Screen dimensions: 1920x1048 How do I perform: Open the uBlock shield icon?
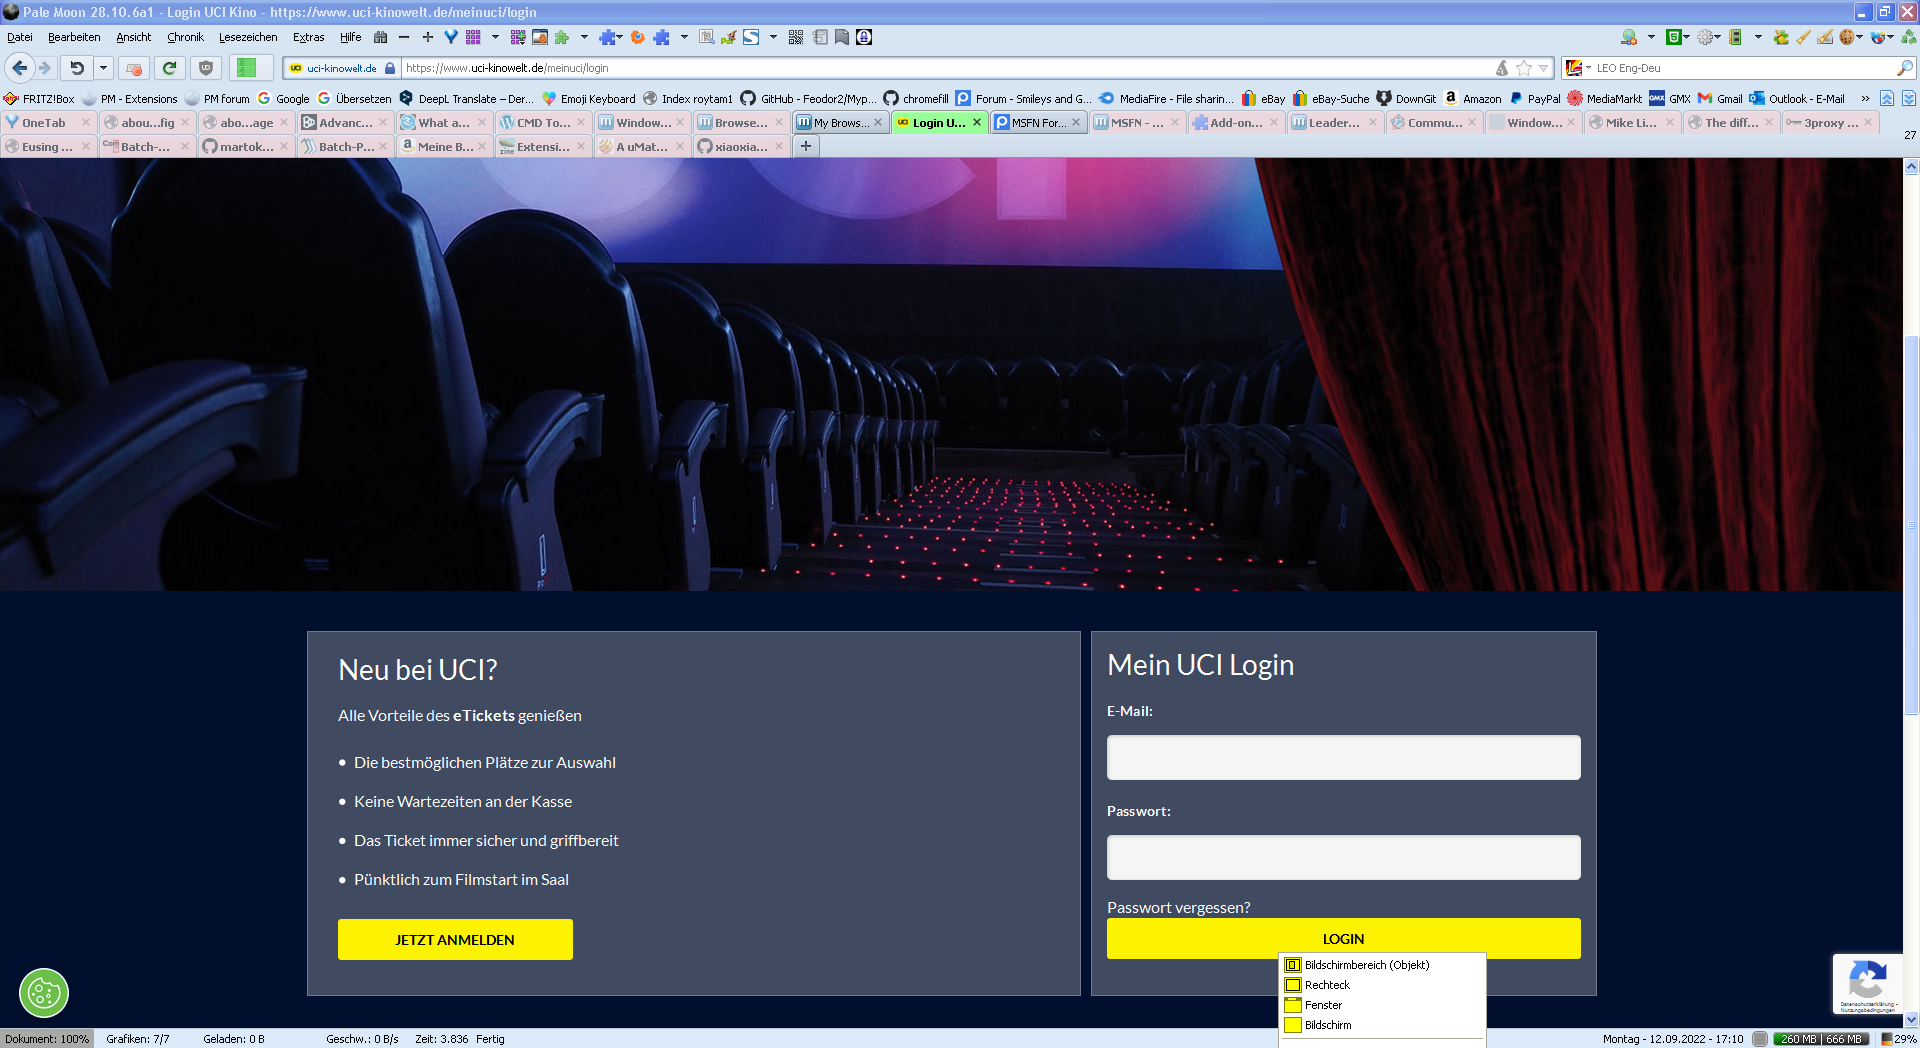coord(206,68)
